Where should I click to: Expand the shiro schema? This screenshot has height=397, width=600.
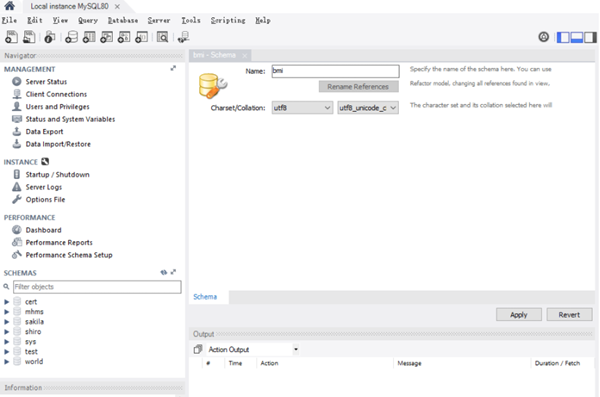click(x=7, y=332)
